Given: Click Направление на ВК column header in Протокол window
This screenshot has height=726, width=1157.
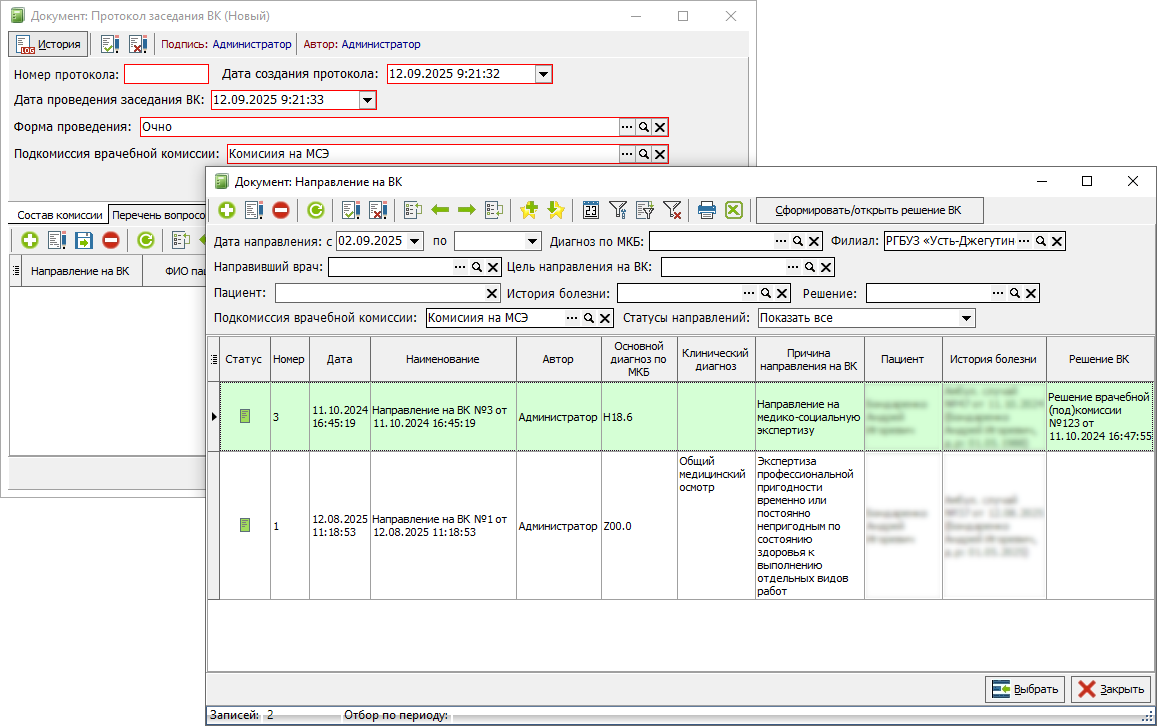Looking at the screenshot, I should tap(80, 272).
